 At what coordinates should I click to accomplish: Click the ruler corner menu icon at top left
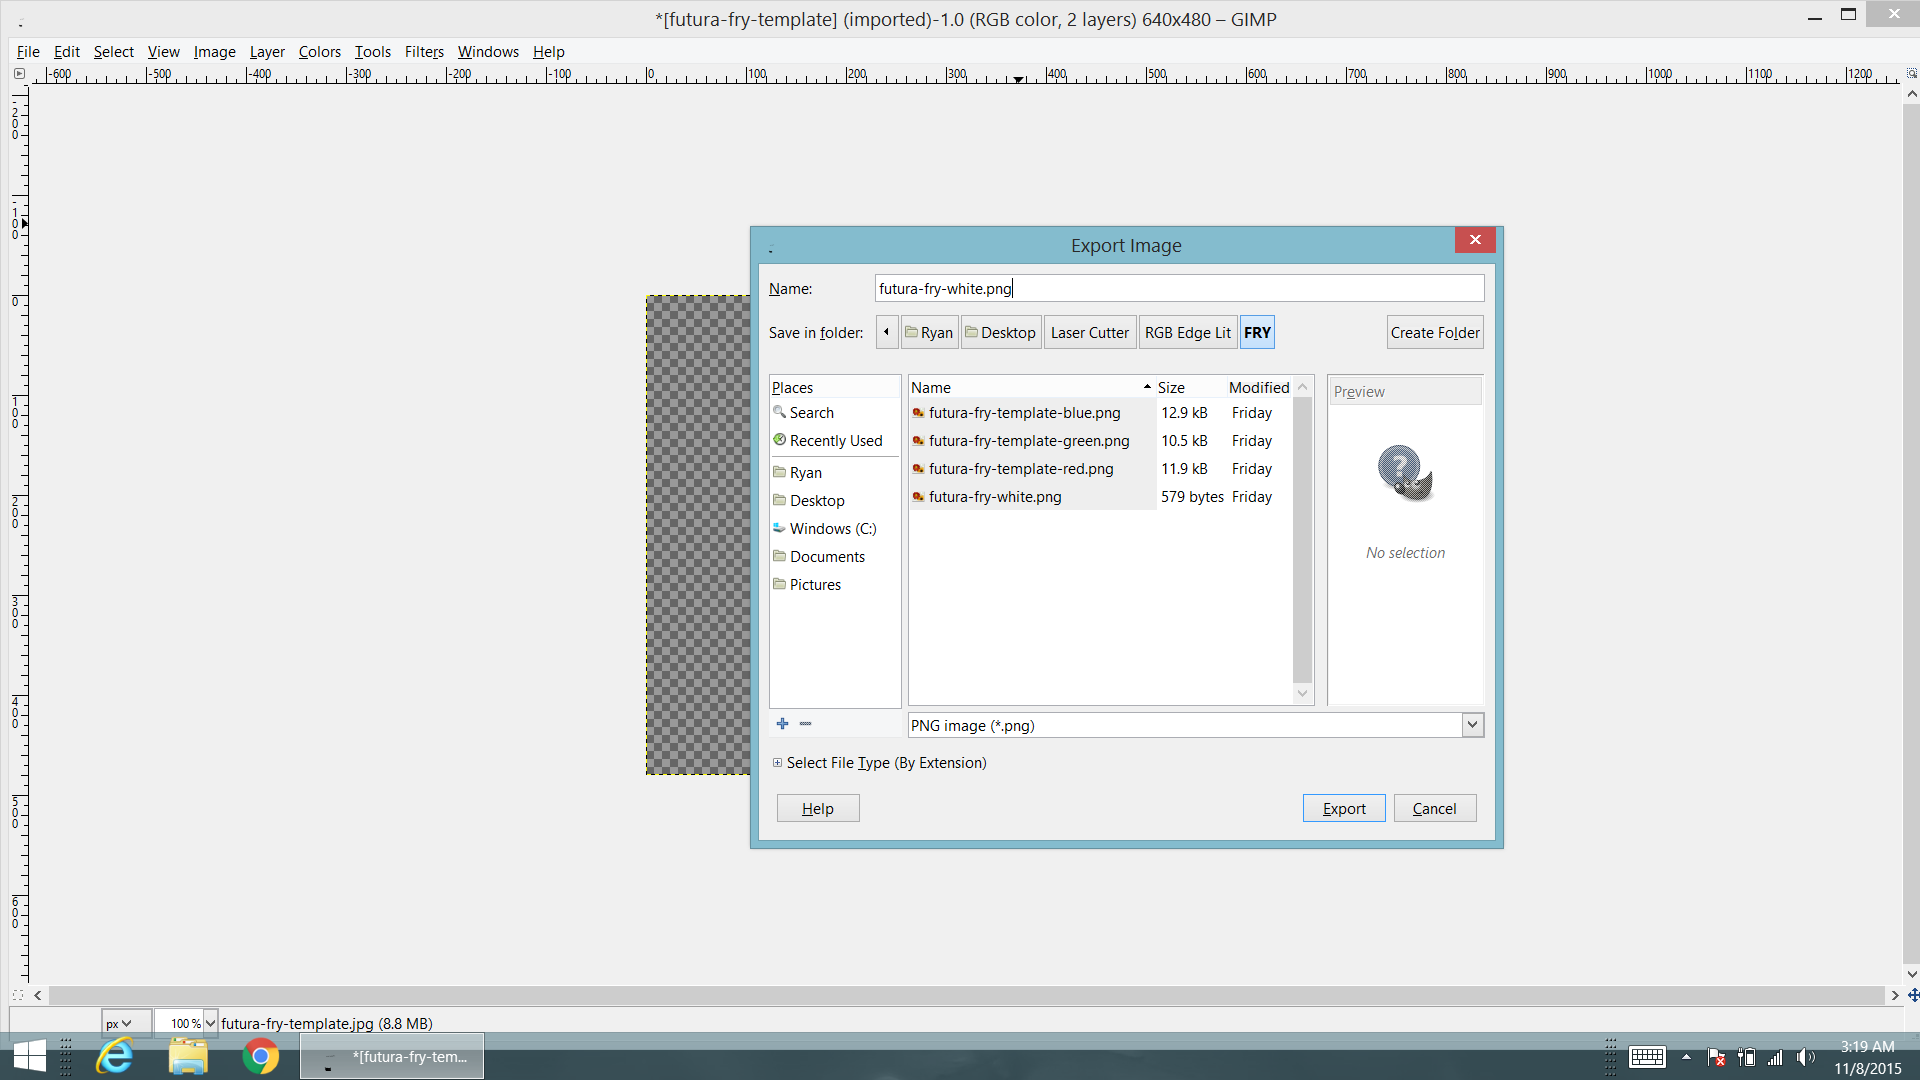point(19,74)
